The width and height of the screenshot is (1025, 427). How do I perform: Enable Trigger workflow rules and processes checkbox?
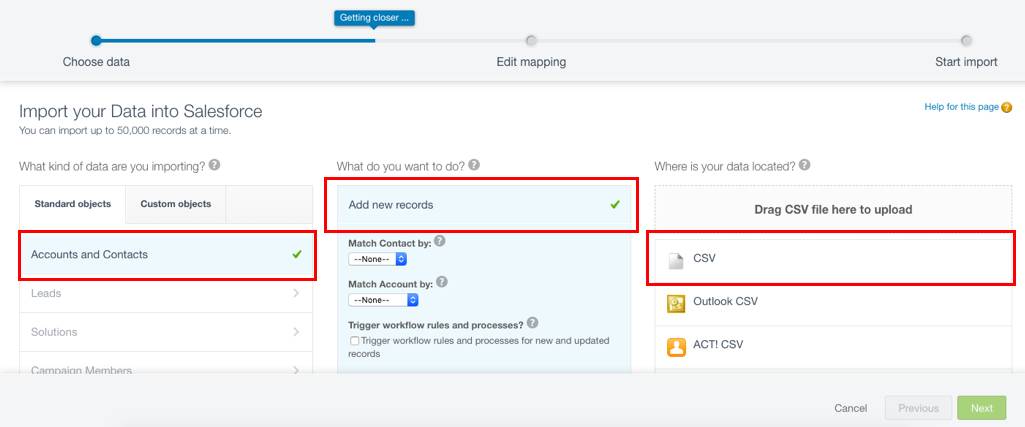[x=354, y=341]
